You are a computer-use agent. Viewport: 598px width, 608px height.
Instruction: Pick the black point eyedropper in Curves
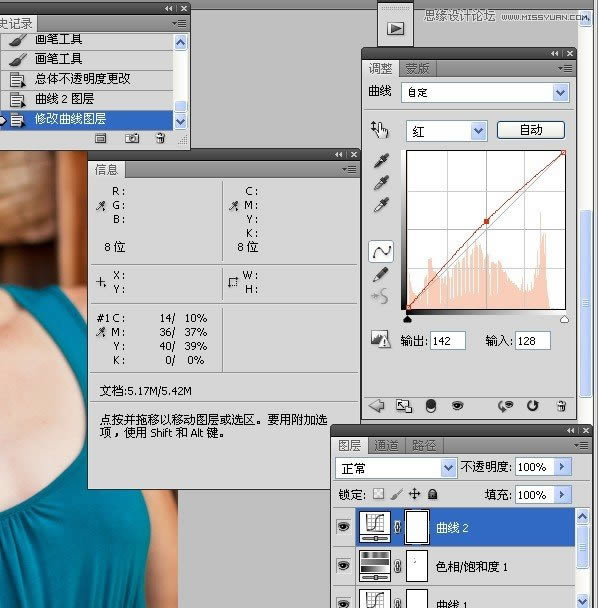[x=381, y=160]
